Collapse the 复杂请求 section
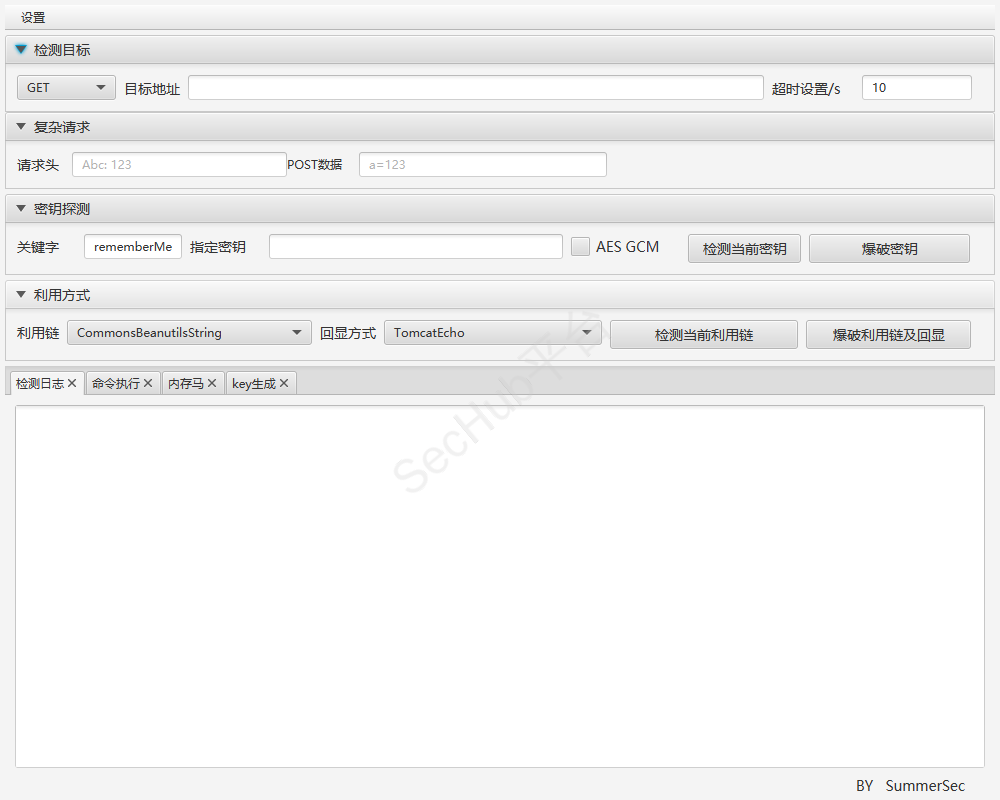The width and height of the screenshot is (1000, 800). tap(21, 127)
